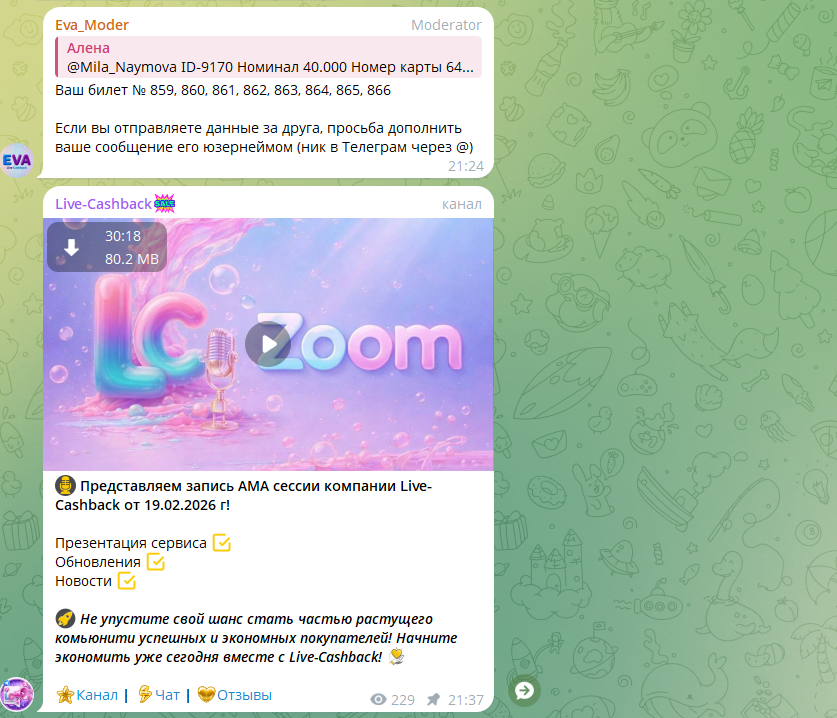Open the Live-Cashback channel avatar
837x718 pixels.
(17, 694)
